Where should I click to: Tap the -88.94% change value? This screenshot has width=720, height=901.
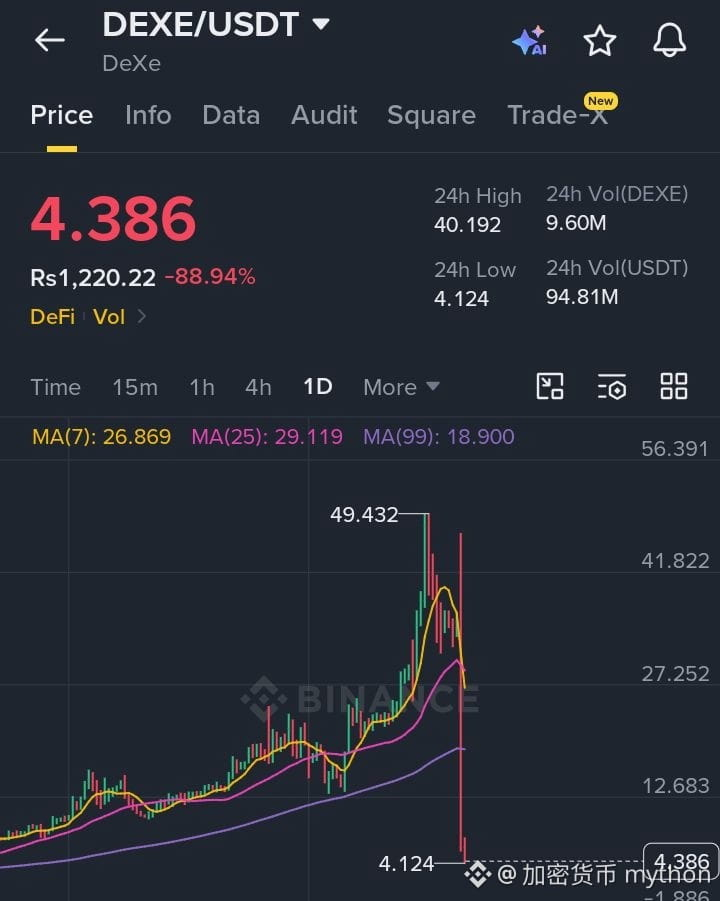[x=210, y=277]
